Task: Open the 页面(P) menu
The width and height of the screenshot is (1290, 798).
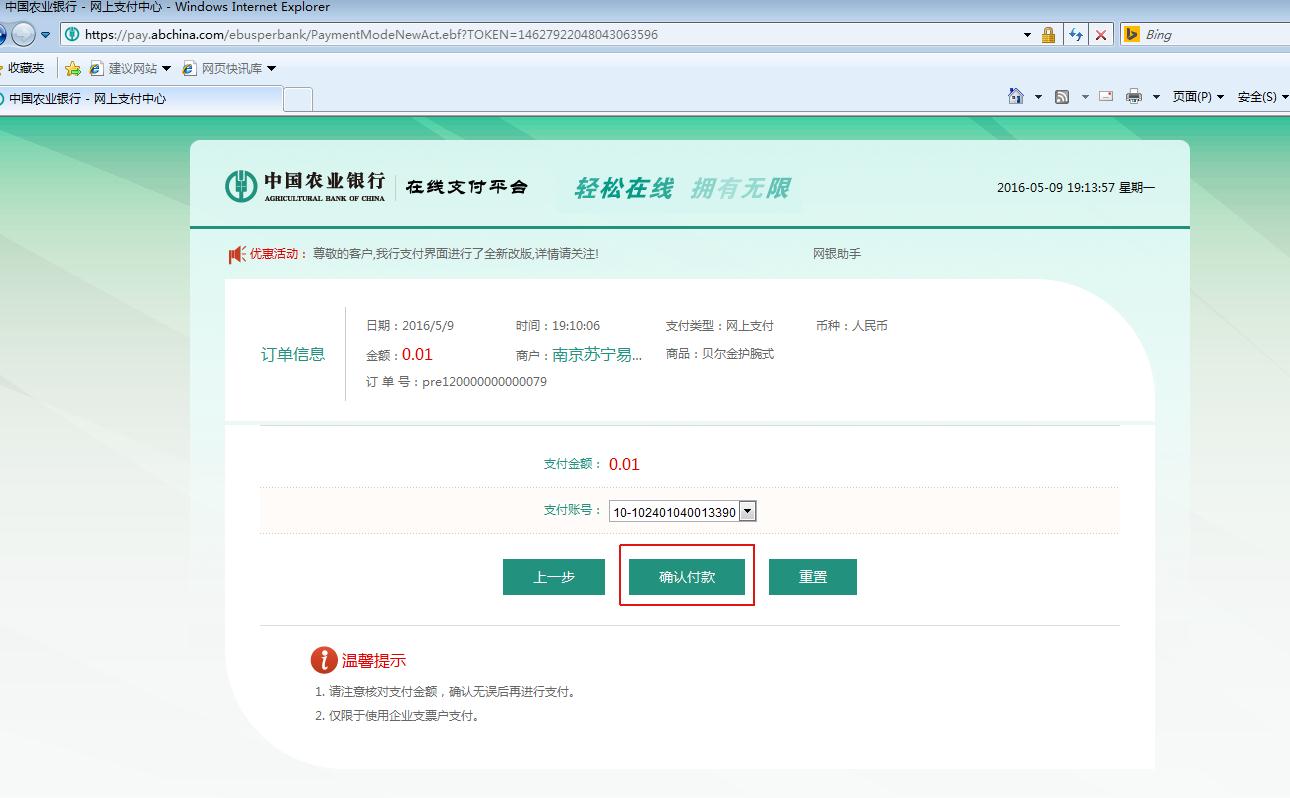Action: (1198, 97)
